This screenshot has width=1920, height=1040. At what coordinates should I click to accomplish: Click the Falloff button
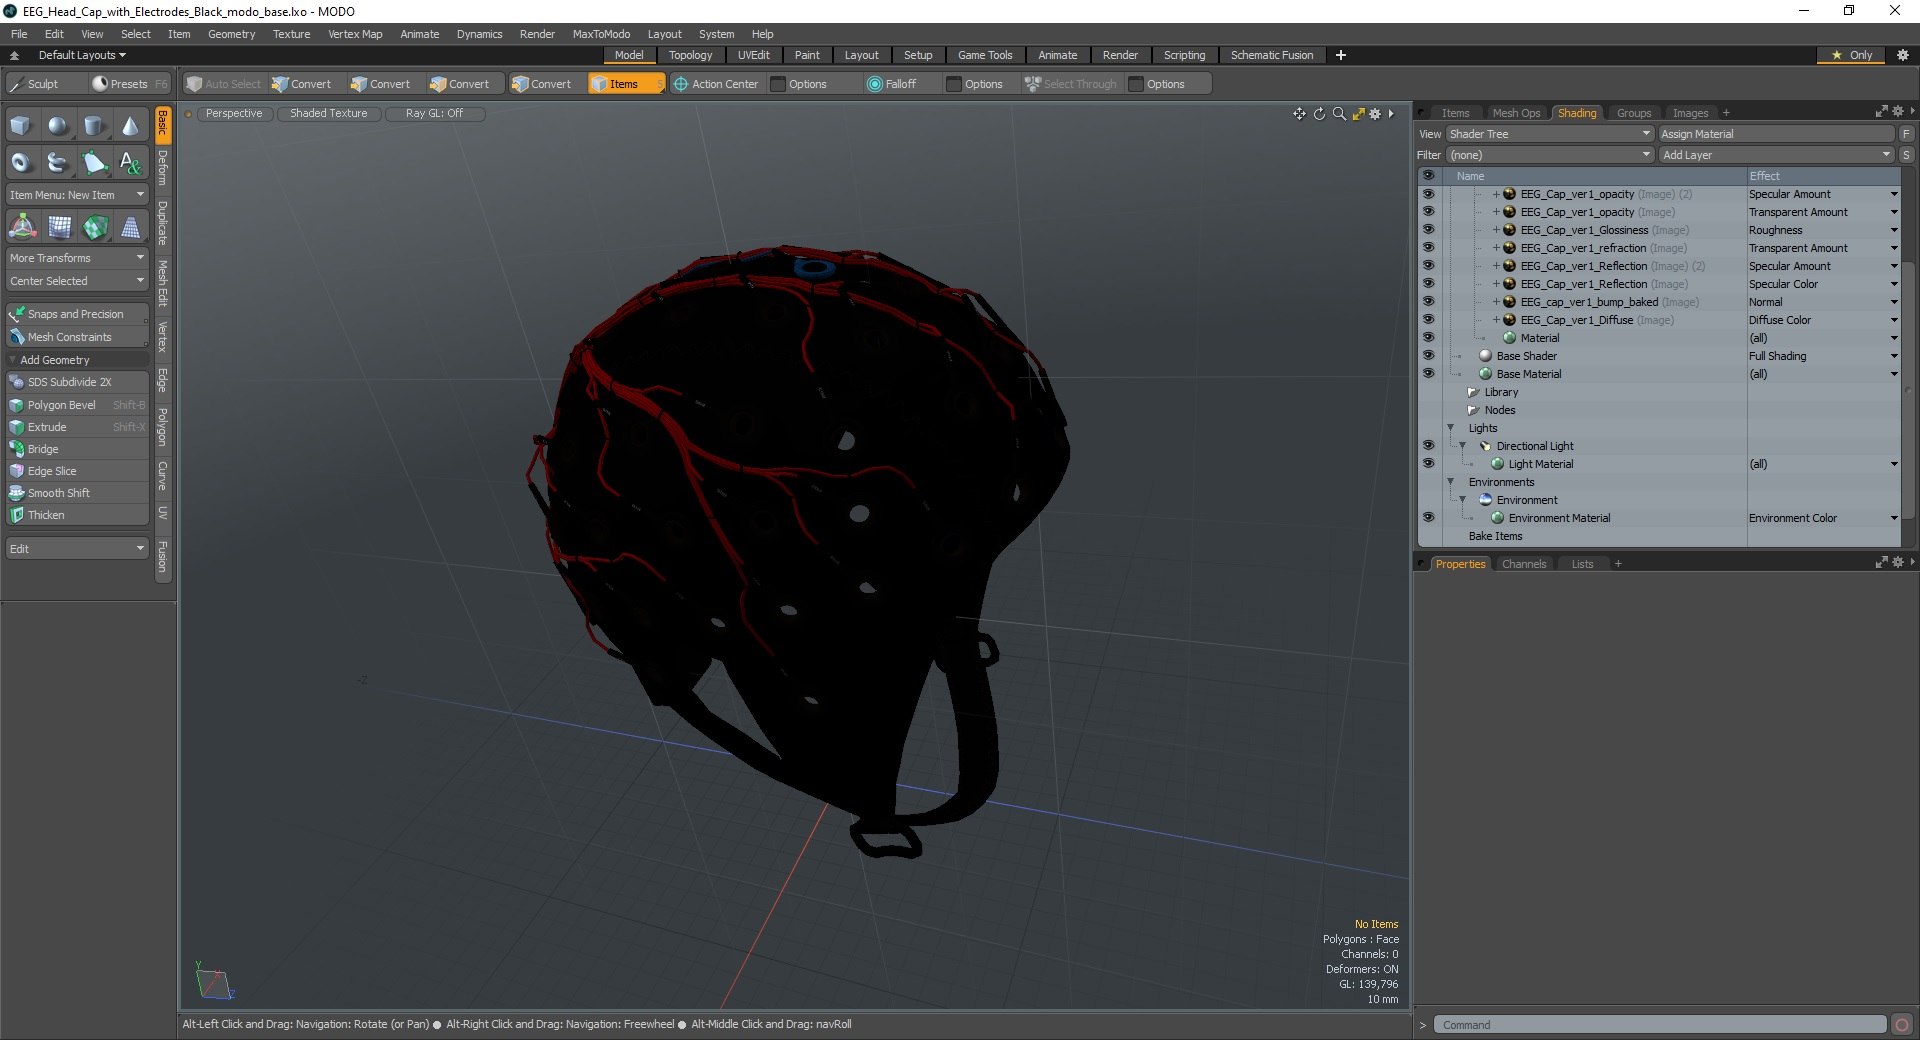(892, 84)
